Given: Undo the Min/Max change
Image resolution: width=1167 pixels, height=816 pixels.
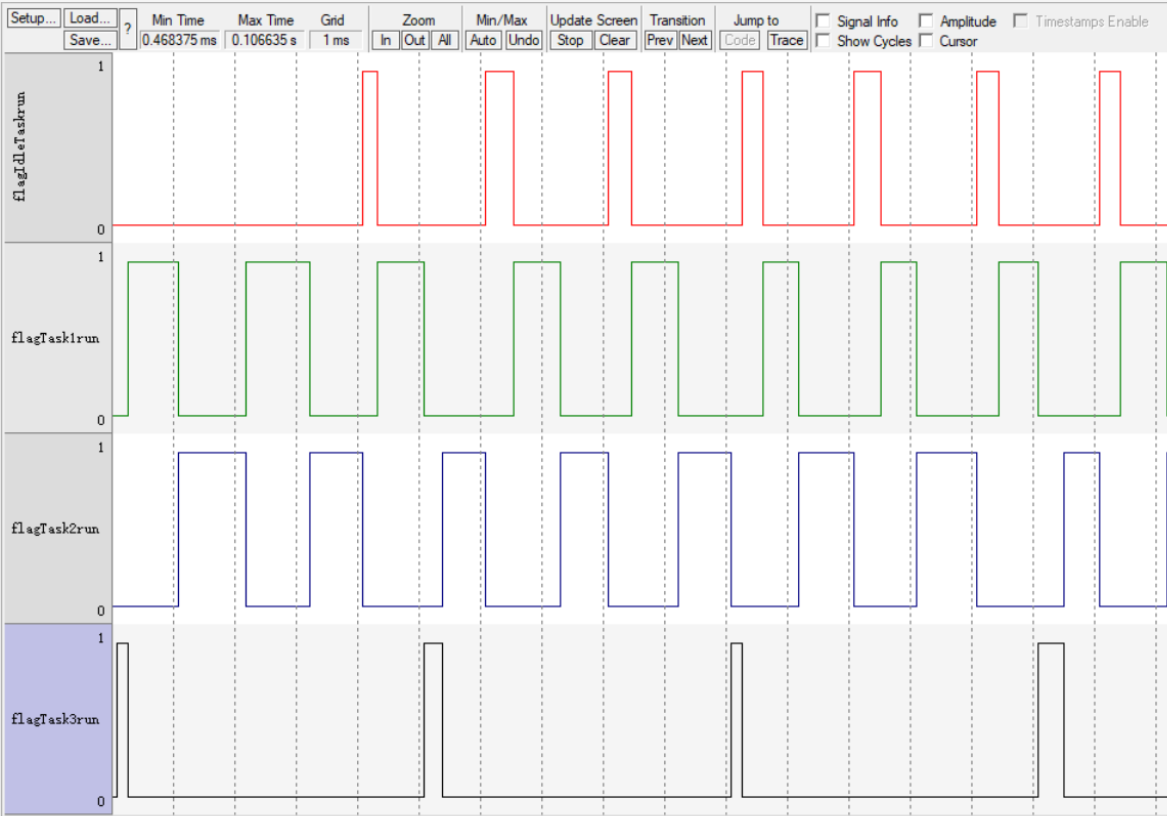Looking at the screenshot, I should tap(524, 40).
